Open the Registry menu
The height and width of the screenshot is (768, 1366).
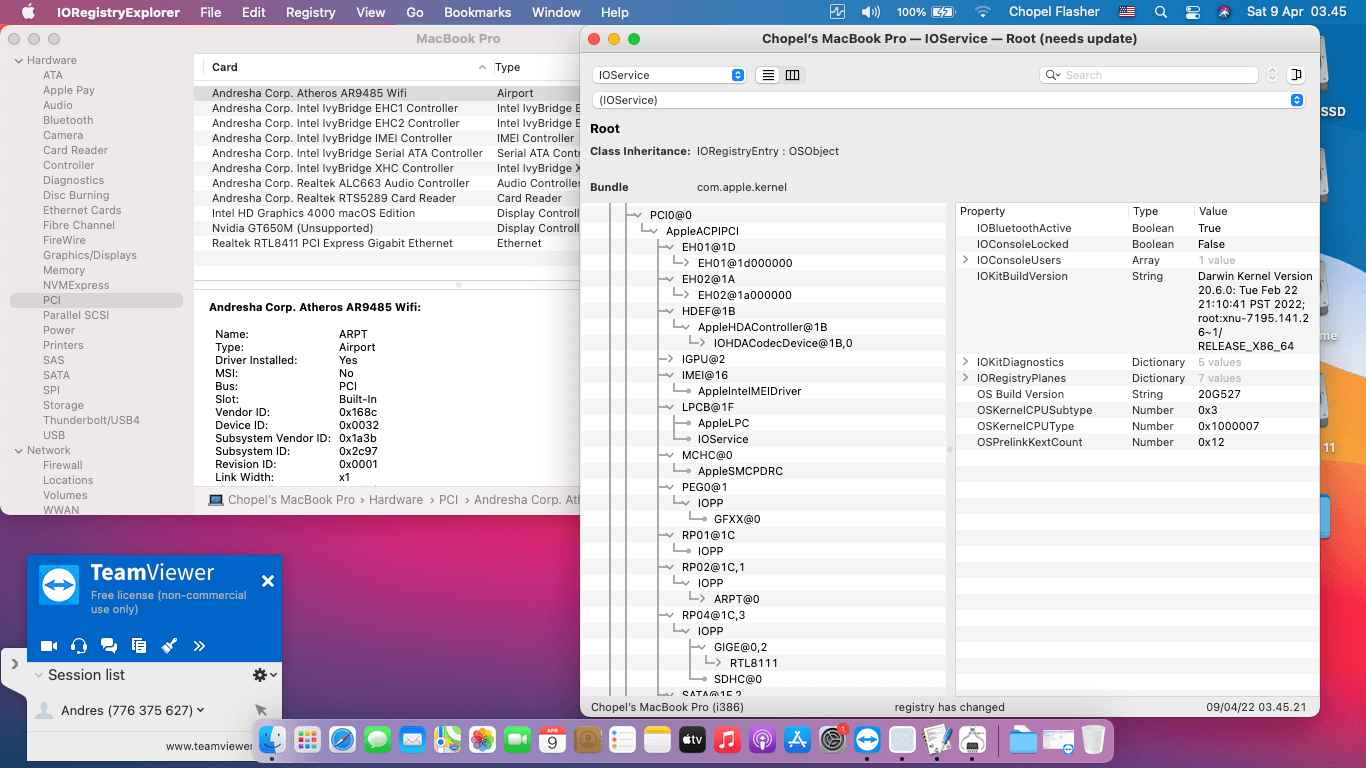coord(310,12)
